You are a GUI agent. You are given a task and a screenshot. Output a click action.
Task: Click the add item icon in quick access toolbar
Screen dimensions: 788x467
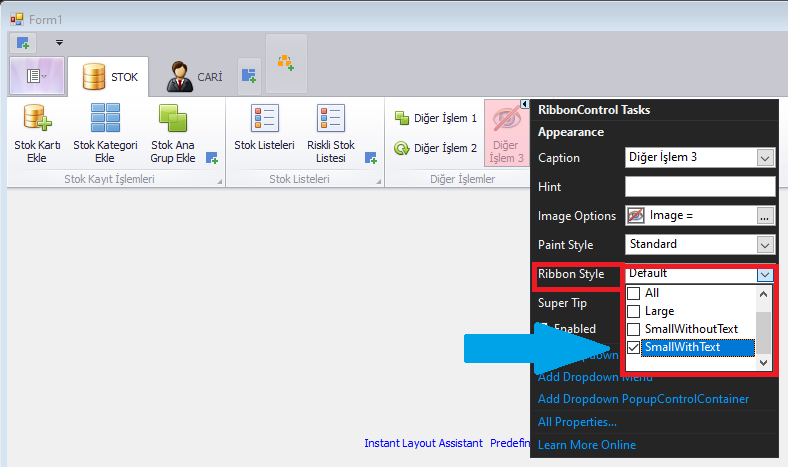click(x=23, y=43)
